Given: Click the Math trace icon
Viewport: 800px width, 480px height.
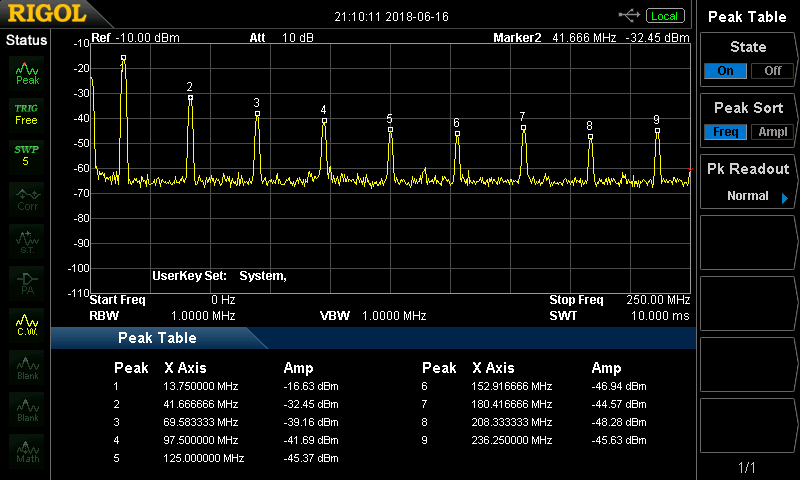Looking at the screenshot, I should (x=27, y=452).
